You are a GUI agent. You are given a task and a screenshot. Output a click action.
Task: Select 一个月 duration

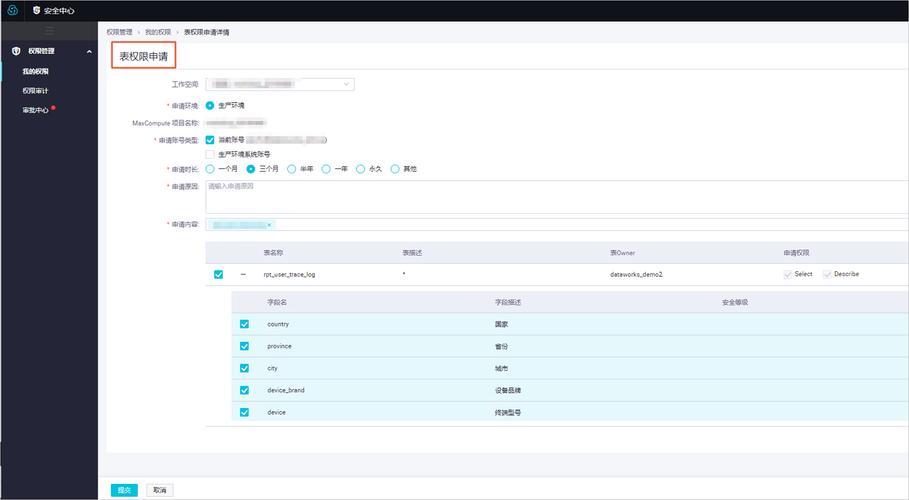click(210, 169)
